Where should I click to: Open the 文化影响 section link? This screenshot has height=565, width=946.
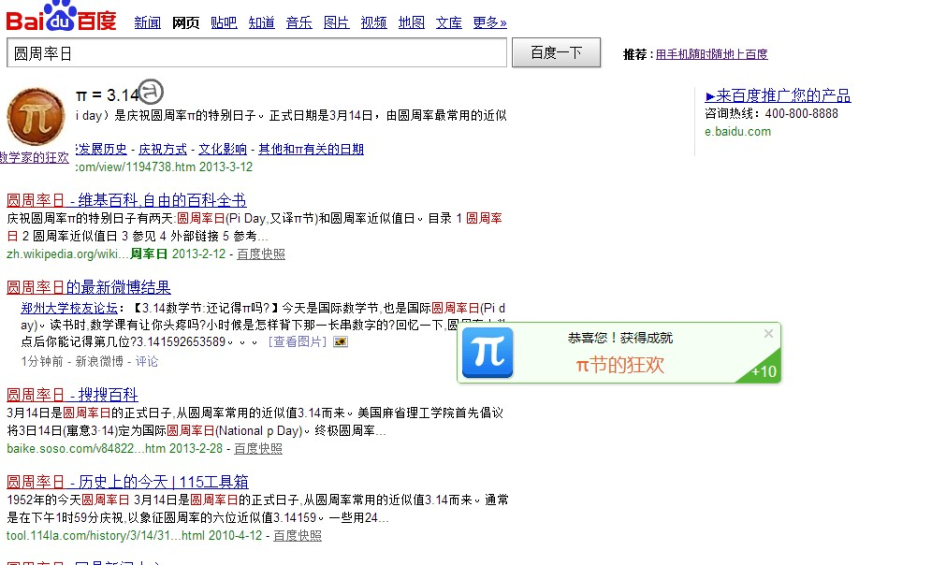[x=223, y=149]
